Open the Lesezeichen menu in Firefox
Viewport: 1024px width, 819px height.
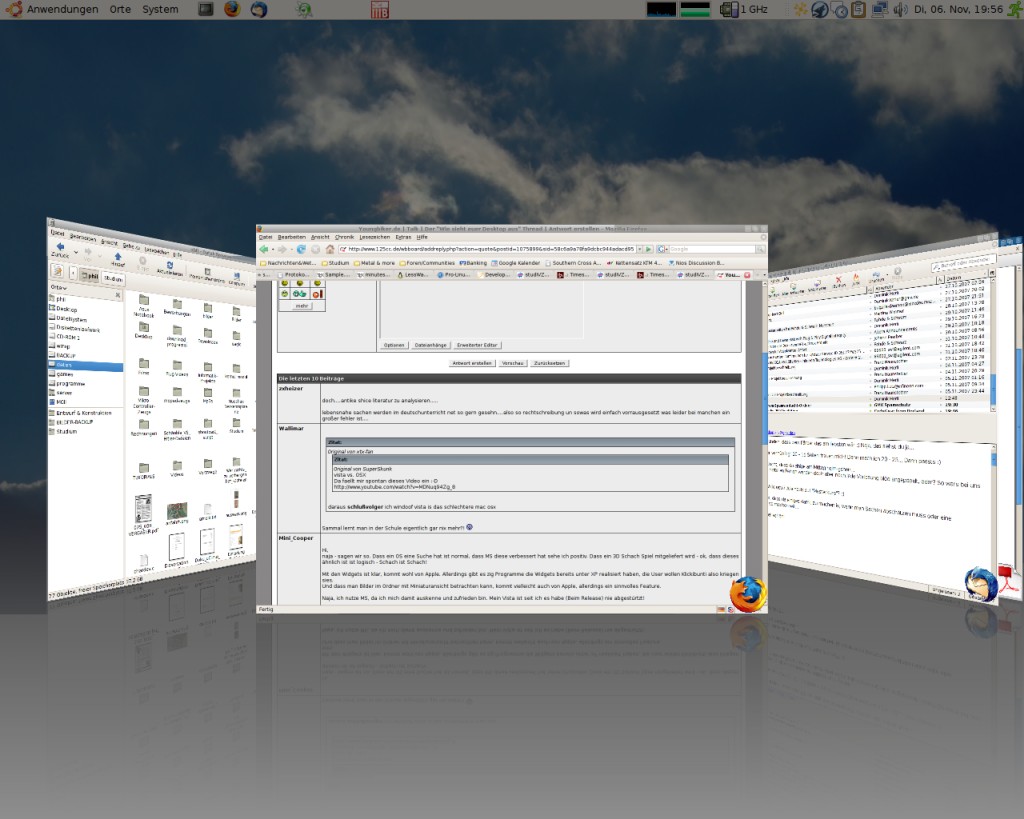click(x=374, y=237)
